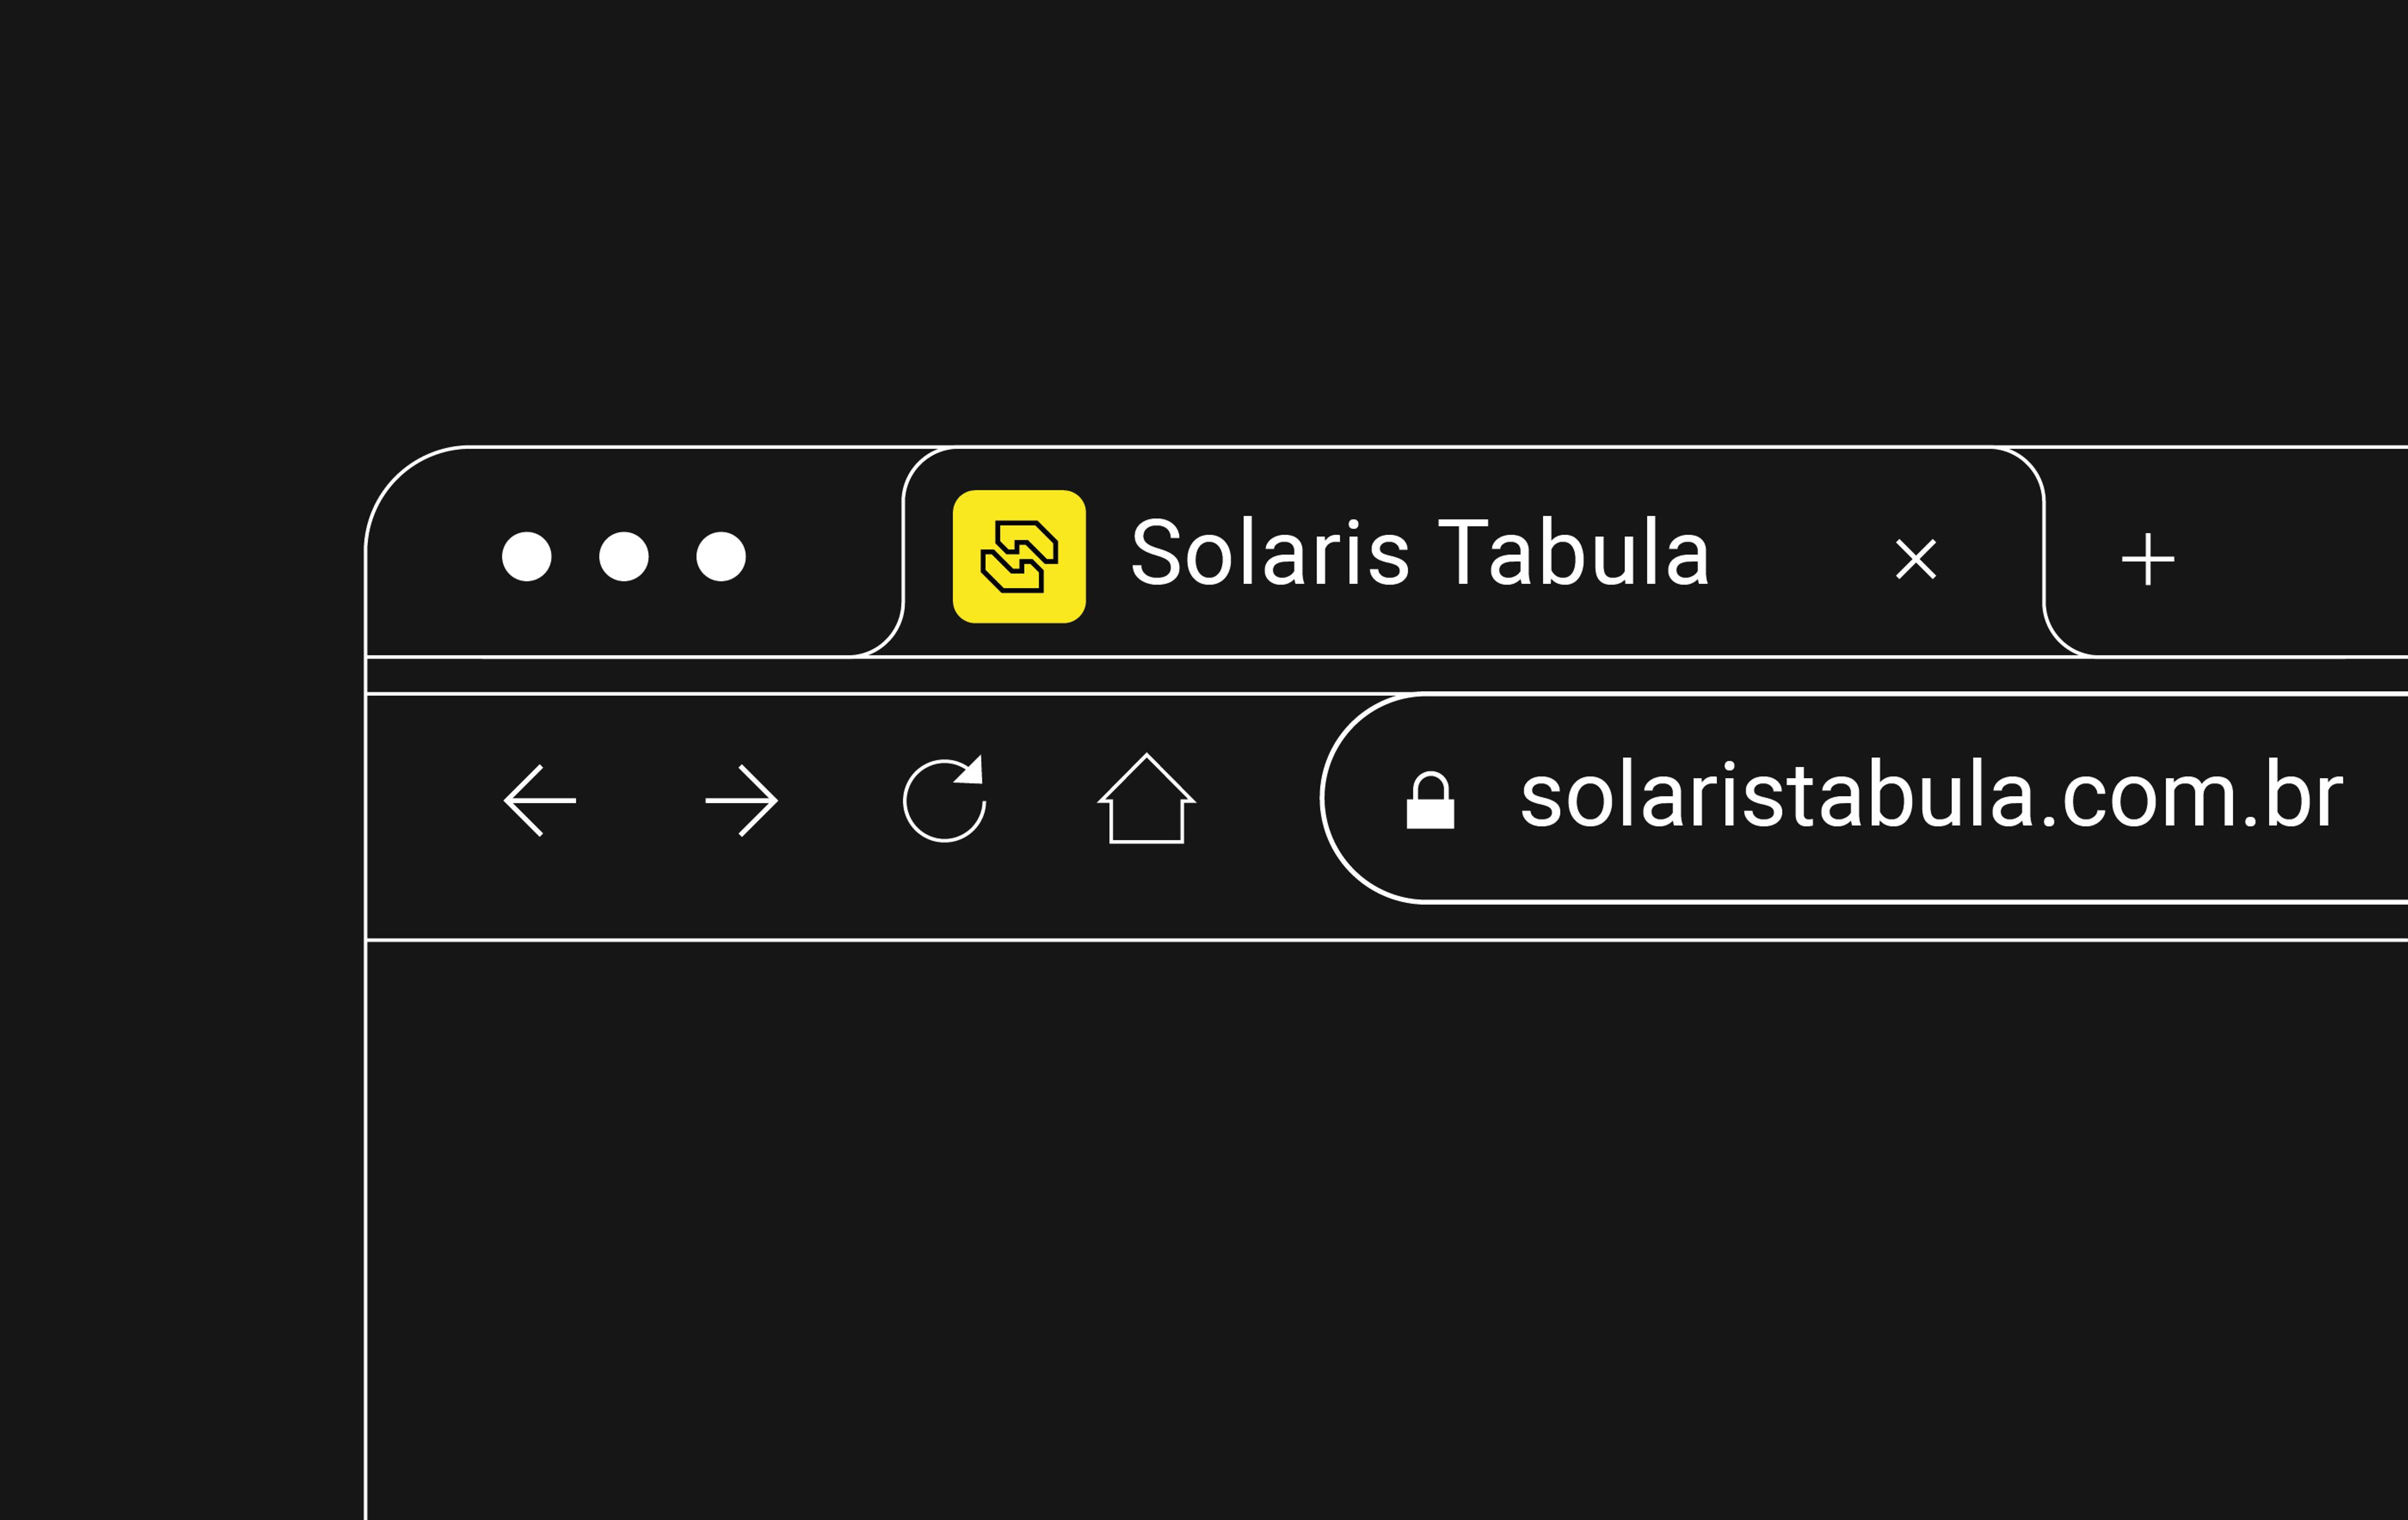Click the first white window dot
Image resolution: width=2408 pixels, height=1520 pixels.
(x=527, y=557)
